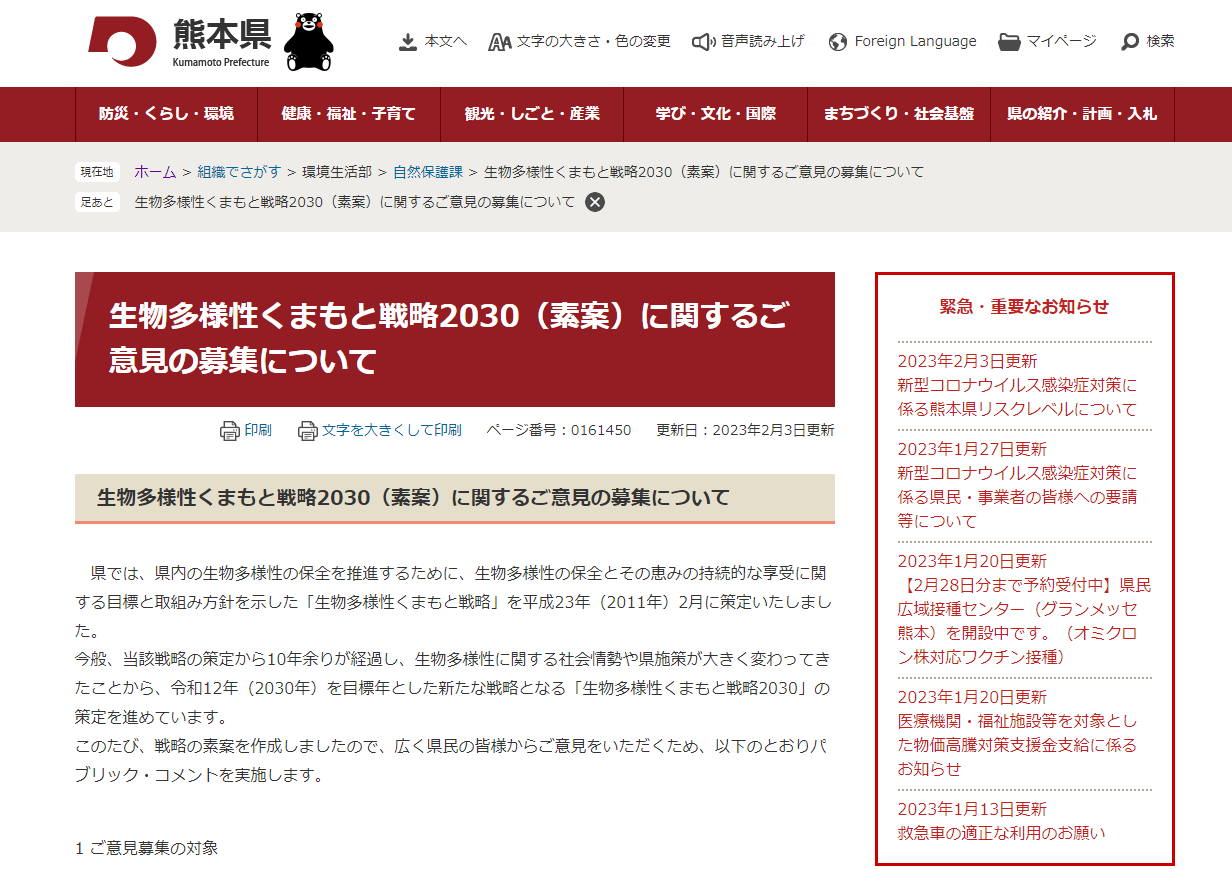Open マイページ using the folder icon
The height and width of the screenshot is (869, 1232).
point(1007,41)
